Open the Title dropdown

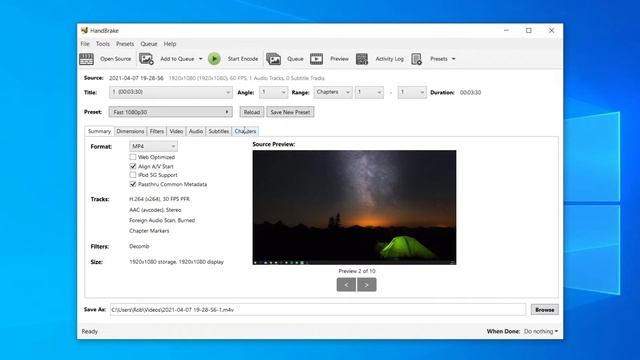(x=171, y=92)
